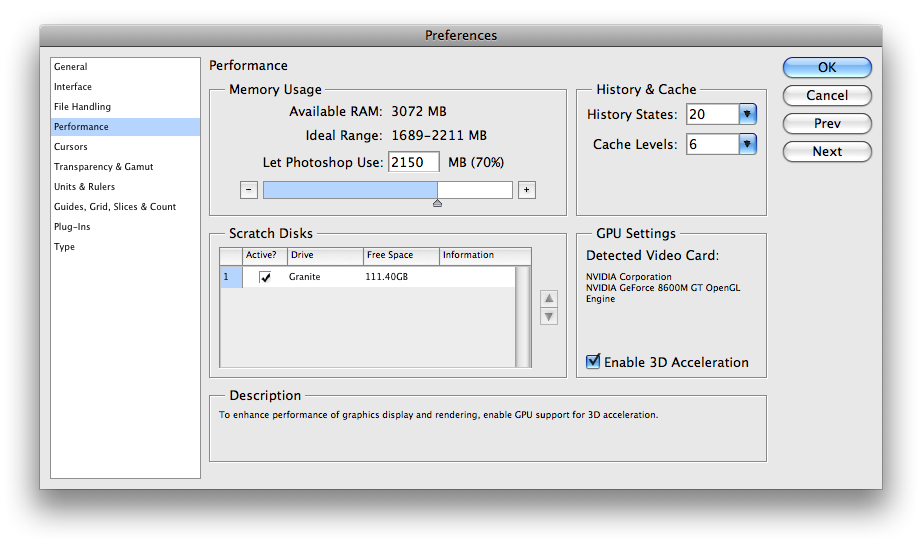
Task: Open Guides, Grid, Slices & Count settings
Action: pyautogui.click(x=114, y=207)
